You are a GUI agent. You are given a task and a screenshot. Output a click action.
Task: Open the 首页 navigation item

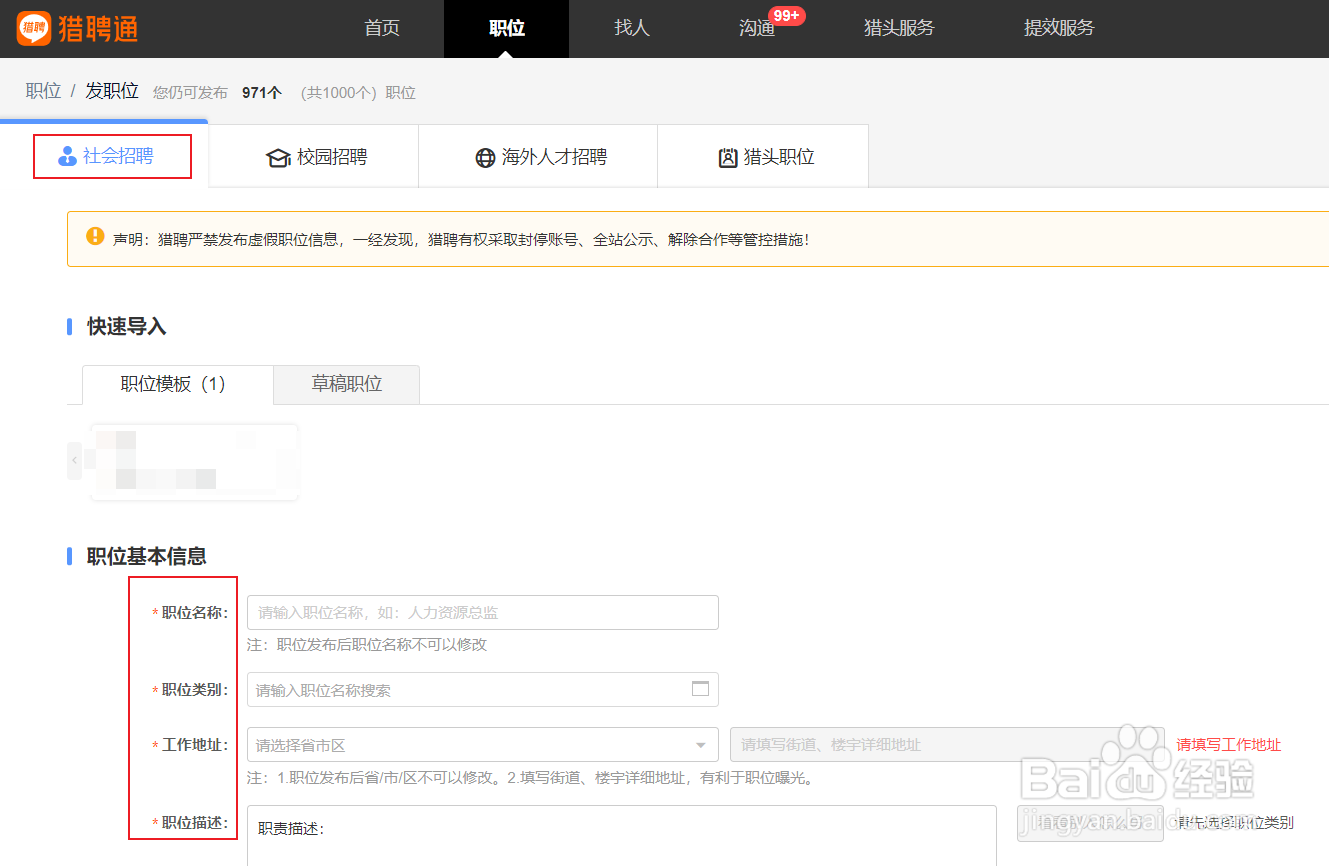[x=382, y=28]
